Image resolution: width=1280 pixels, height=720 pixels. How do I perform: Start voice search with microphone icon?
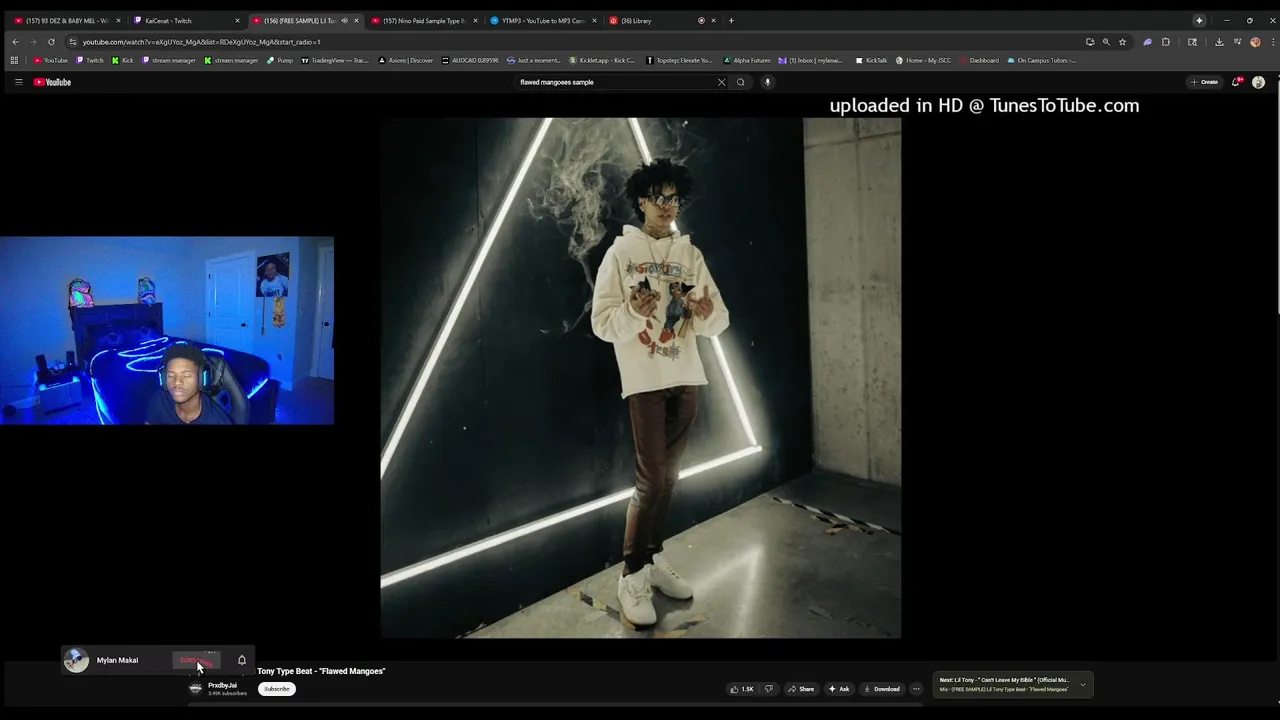pyautogui.click(x=768, y=82)
